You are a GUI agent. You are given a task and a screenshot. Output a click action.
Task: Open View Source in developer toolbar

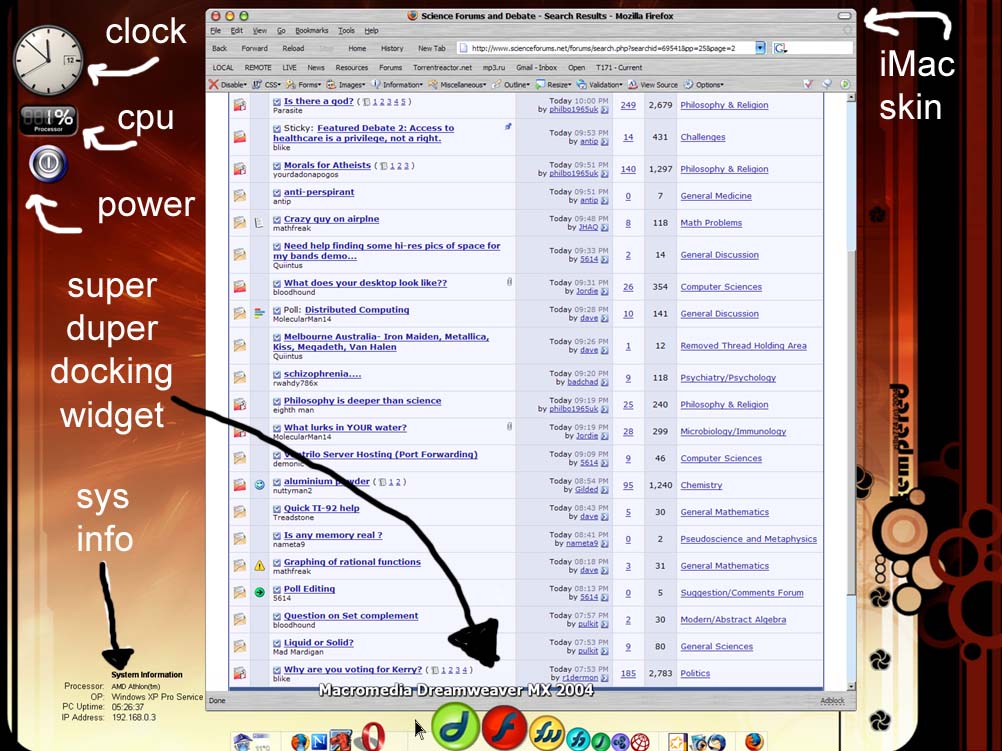pos(658,85)
